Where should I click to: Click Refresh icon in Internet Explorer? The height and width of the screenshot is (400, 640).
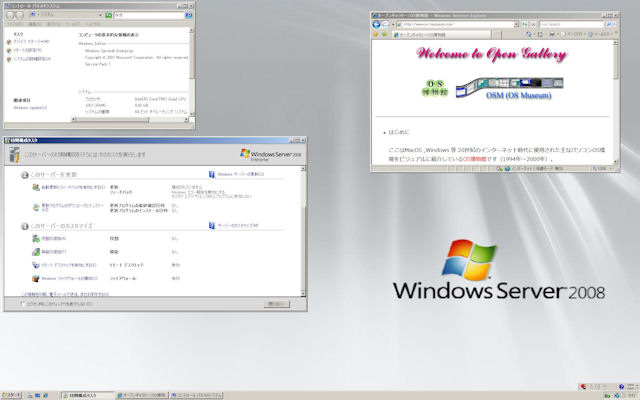(x=525, y=24)
